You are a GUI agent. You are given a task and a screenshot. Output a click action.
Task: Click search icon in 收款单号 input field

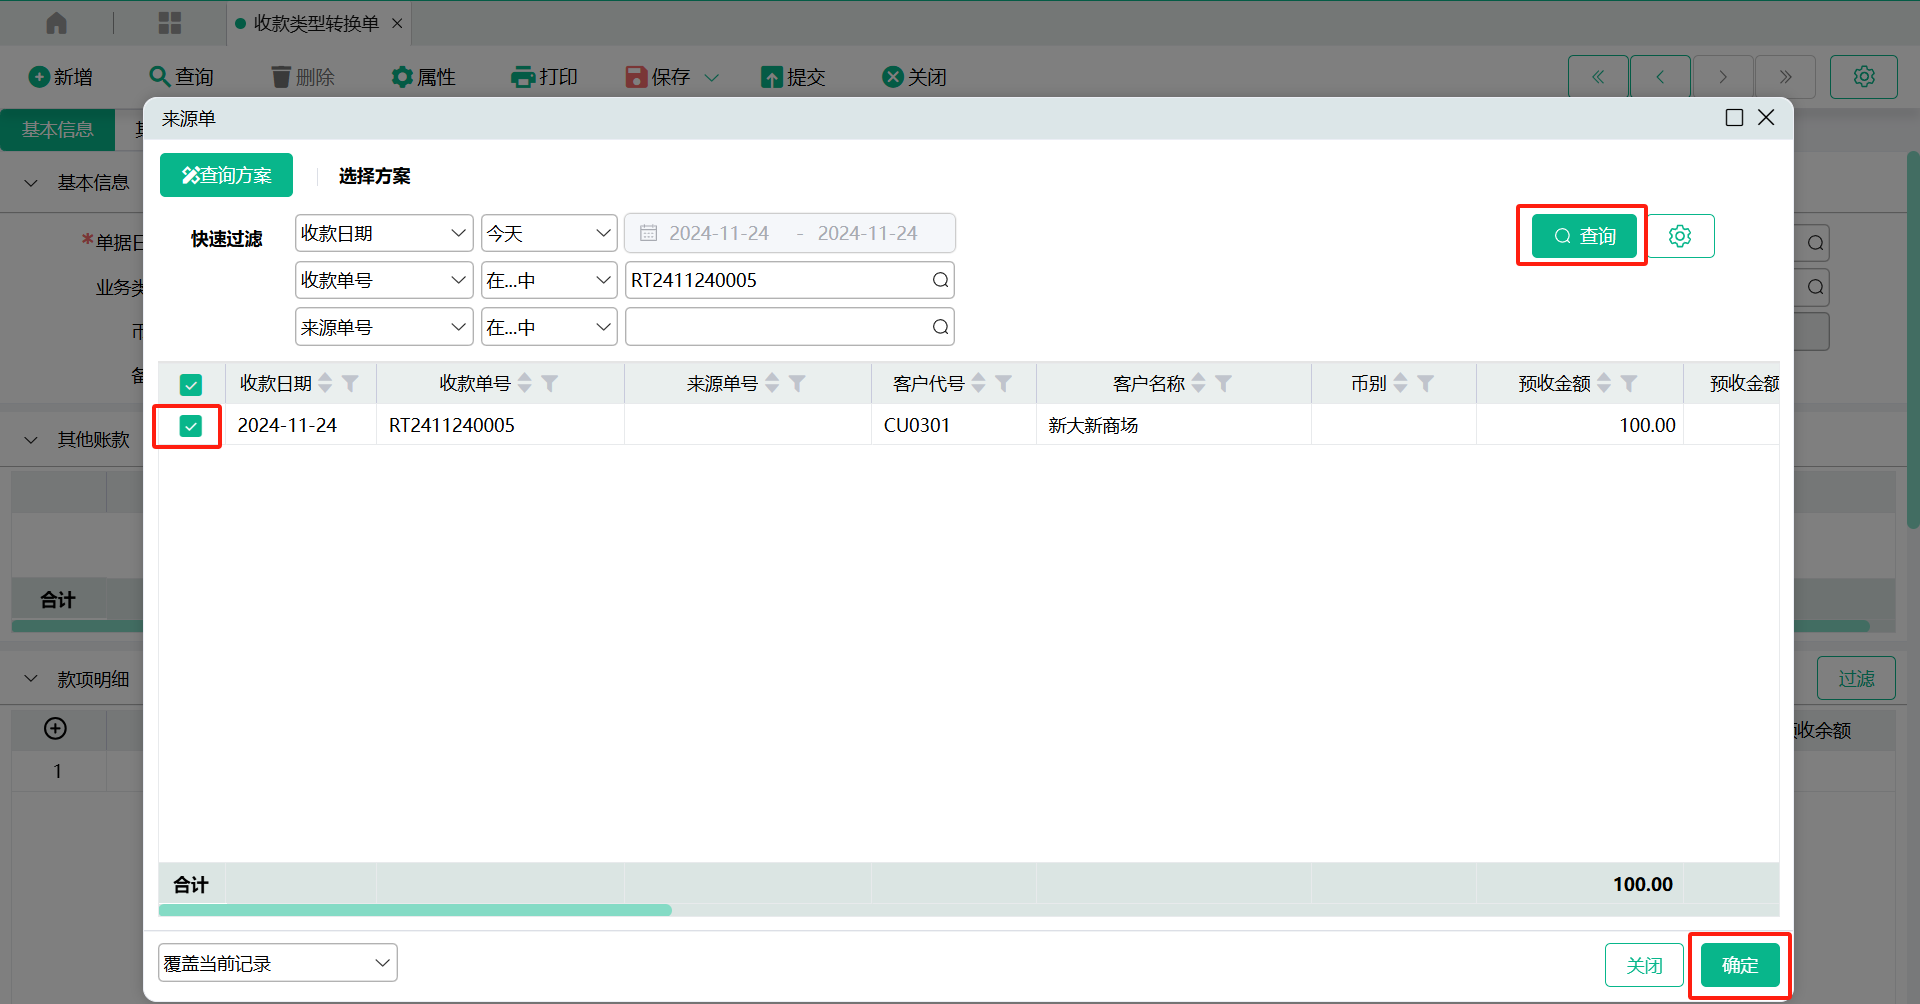click(x=940, y=280)
